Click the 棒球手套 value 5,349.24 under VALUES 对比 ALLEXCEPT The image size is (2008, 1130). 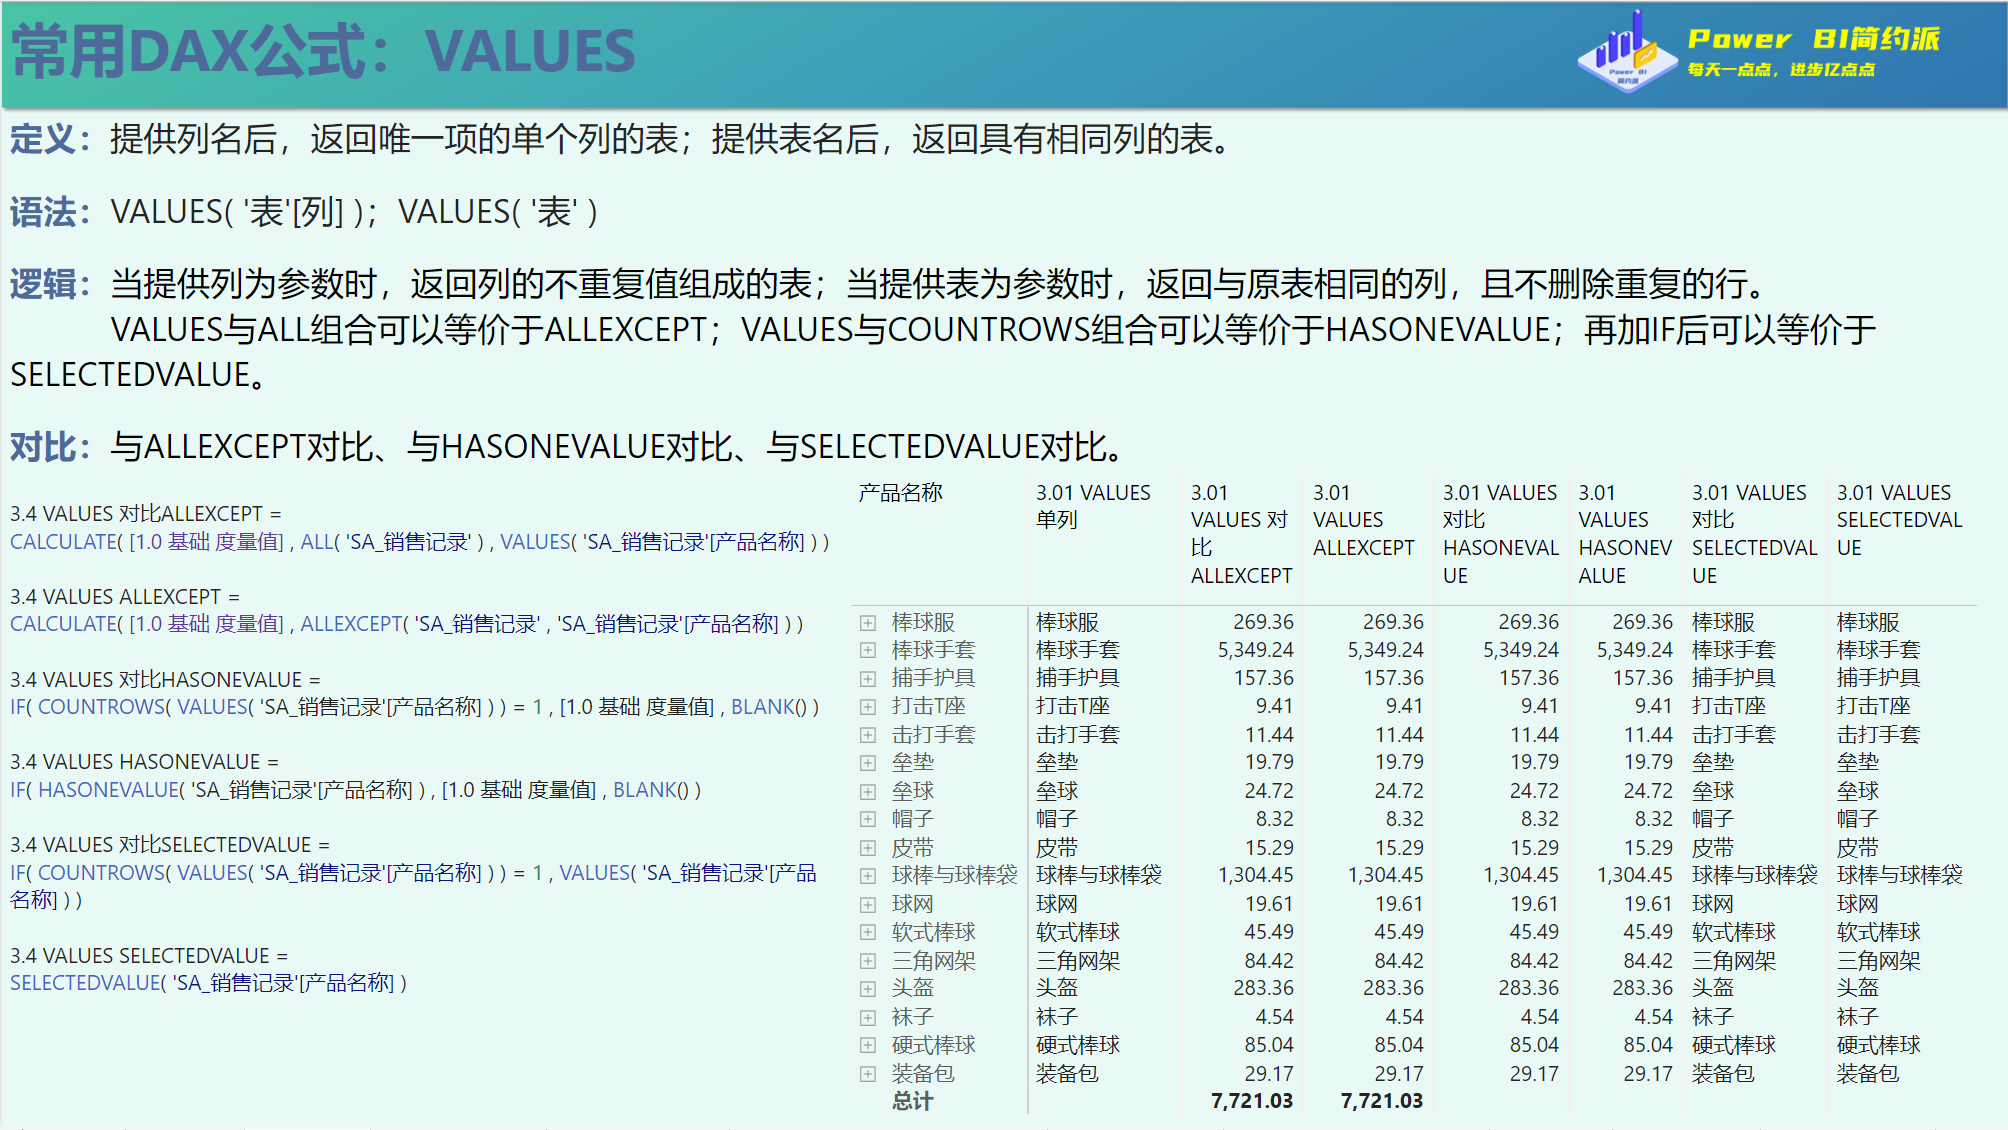click(1255, 650)
